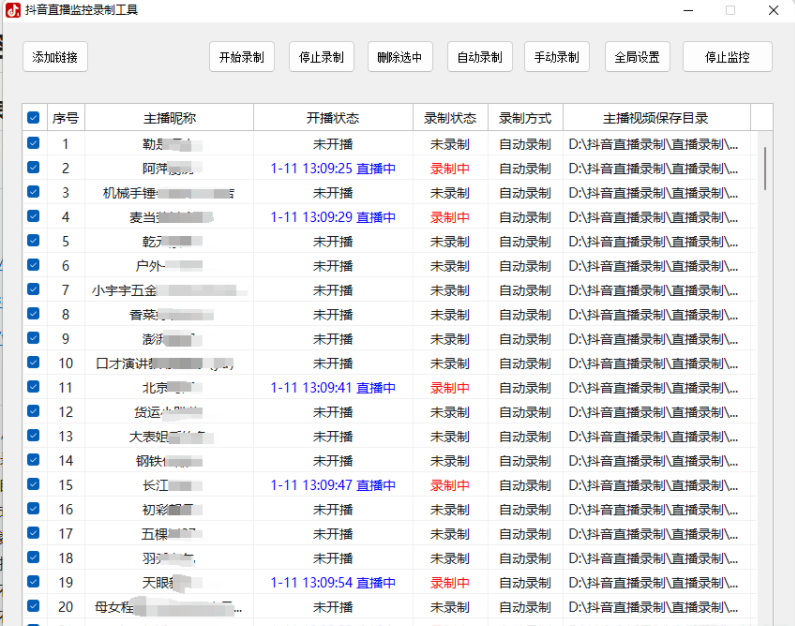Screen dimensions: 795x626
Task: Click the 开播状态 column header
Action: point(333,118)
